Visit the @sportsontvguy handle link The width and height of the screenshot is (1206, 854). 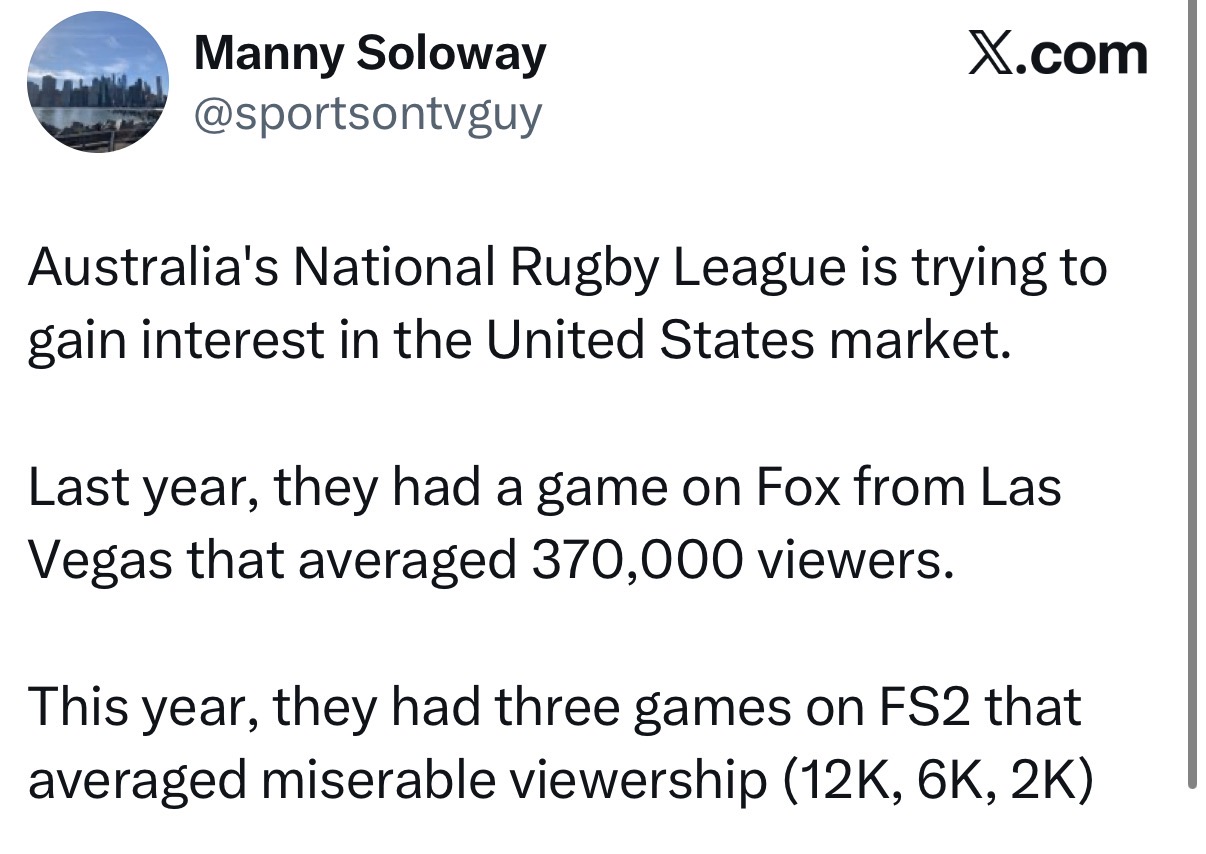(367, 114)
